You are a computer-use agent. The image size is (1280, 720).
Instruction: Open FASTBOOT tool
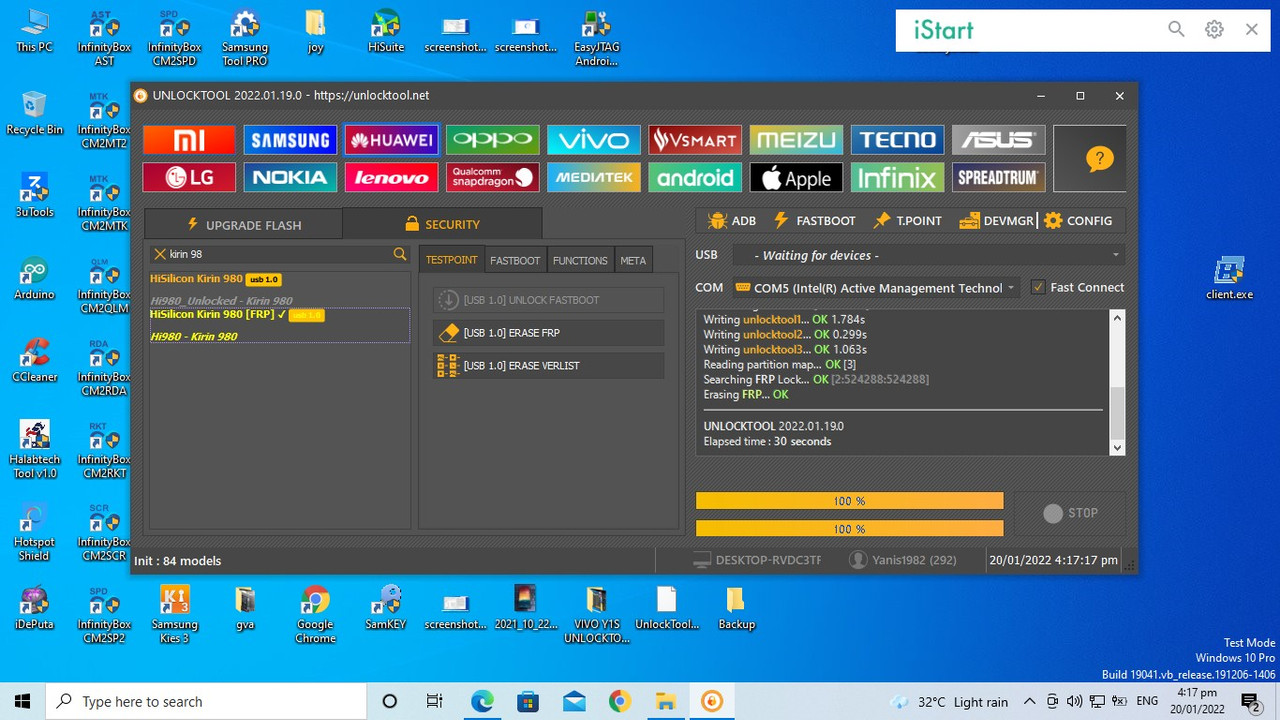(x=813, y=221)
